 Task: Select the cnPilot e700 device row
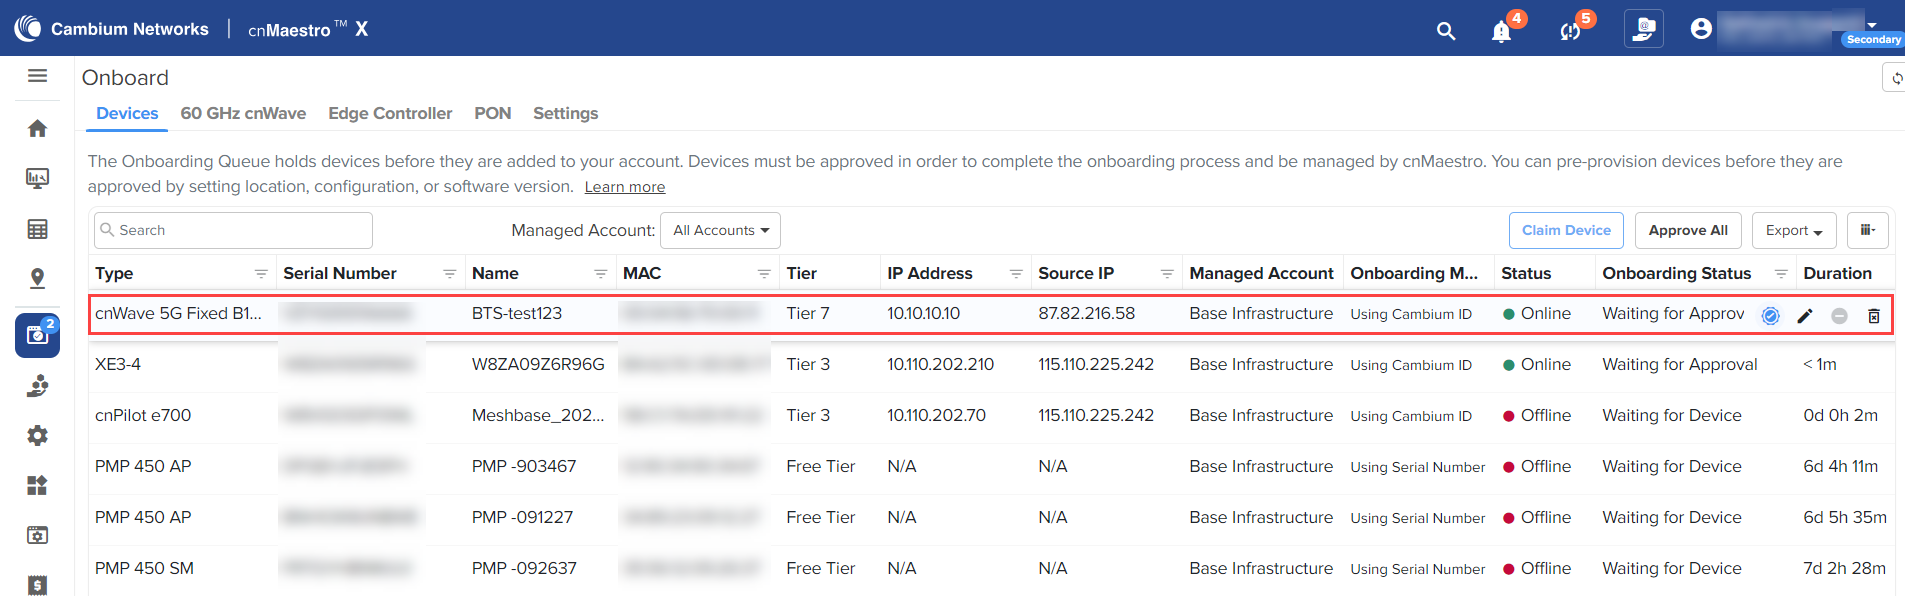(992, 416)
